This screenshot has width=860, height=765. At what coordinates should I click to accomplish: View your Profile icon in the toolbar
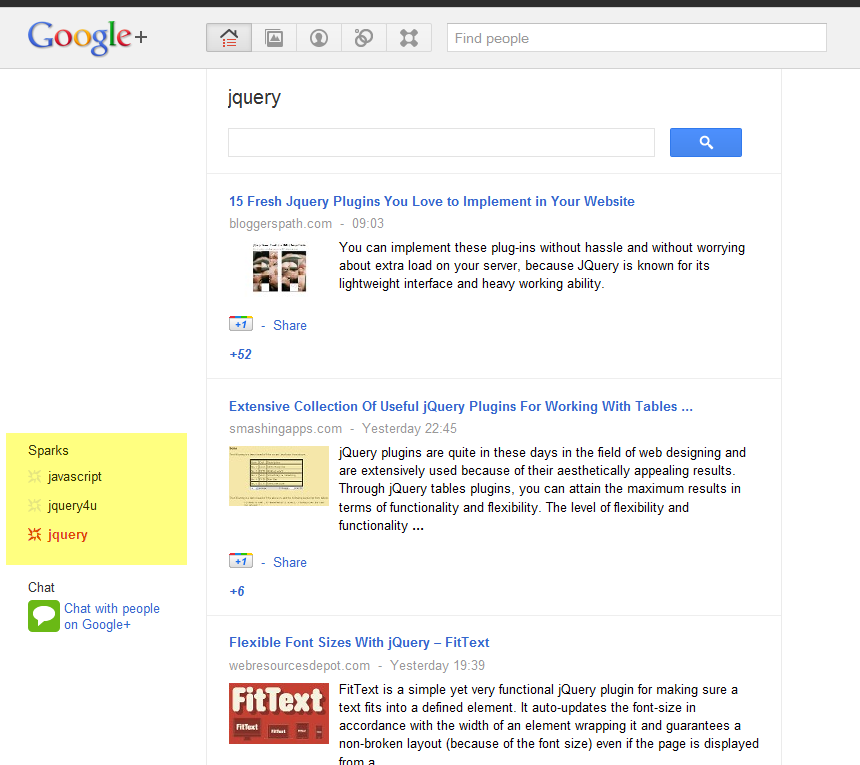tap(318, 37)
